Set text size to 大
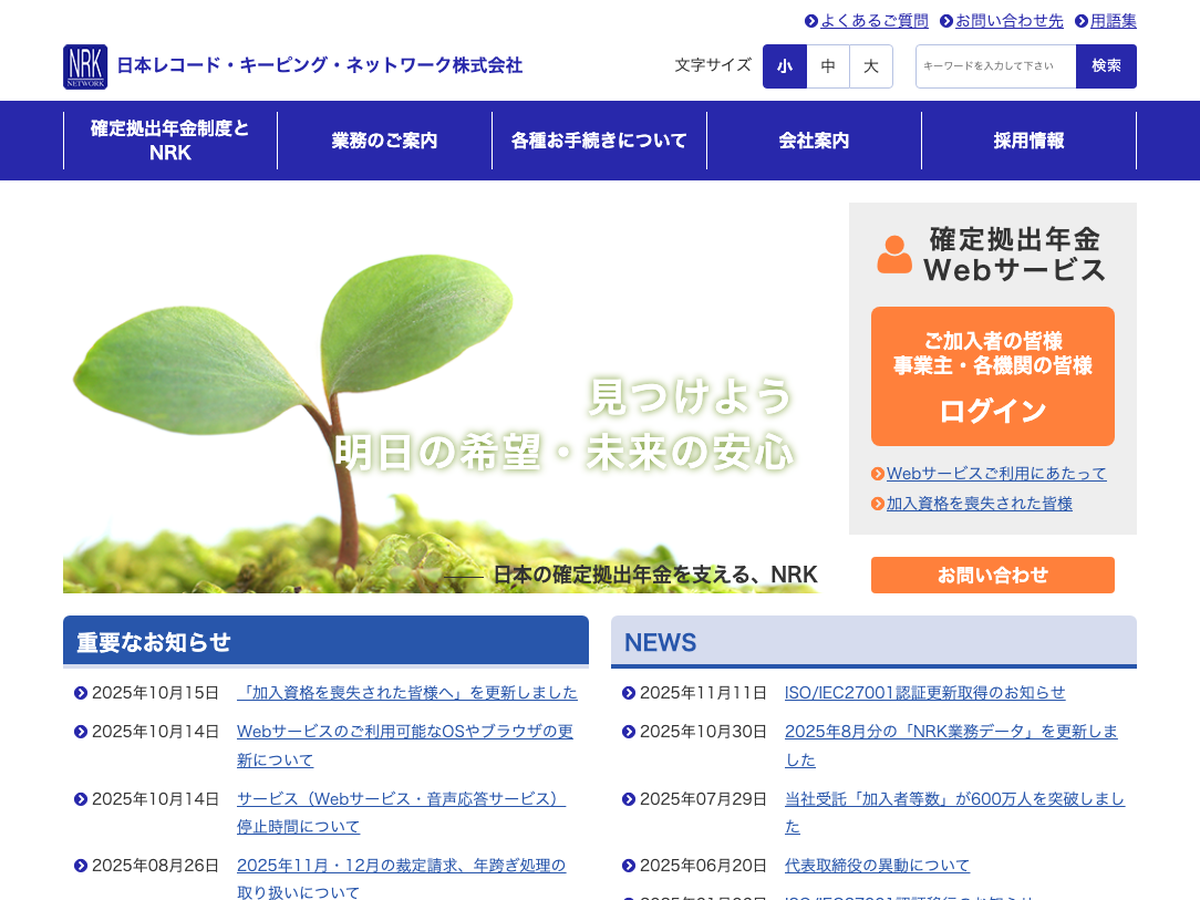 coord(871,66)
